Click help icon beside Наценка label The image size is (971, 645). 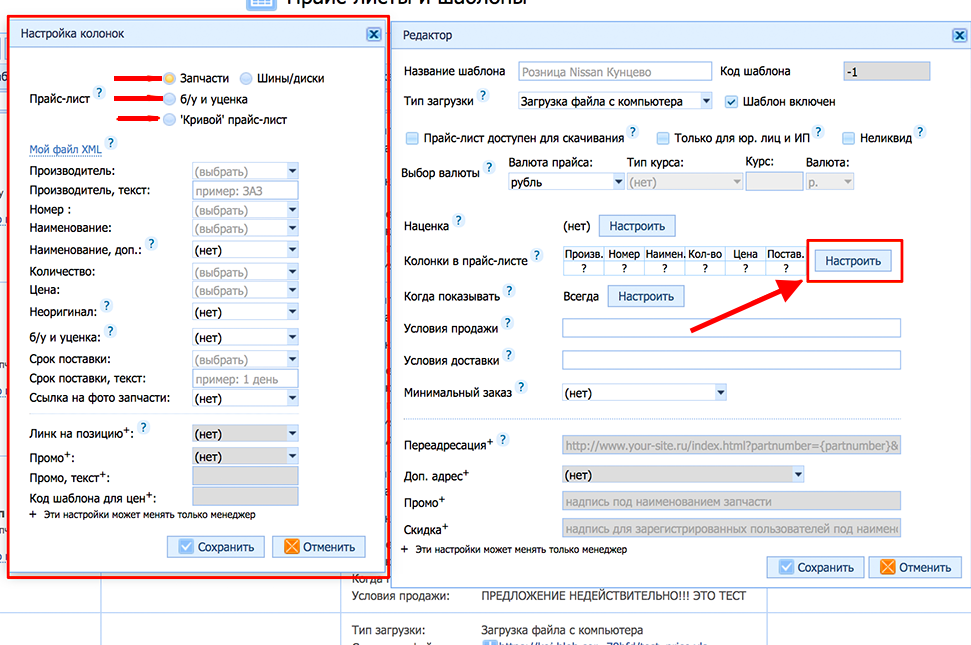click(x=459, y=221)
